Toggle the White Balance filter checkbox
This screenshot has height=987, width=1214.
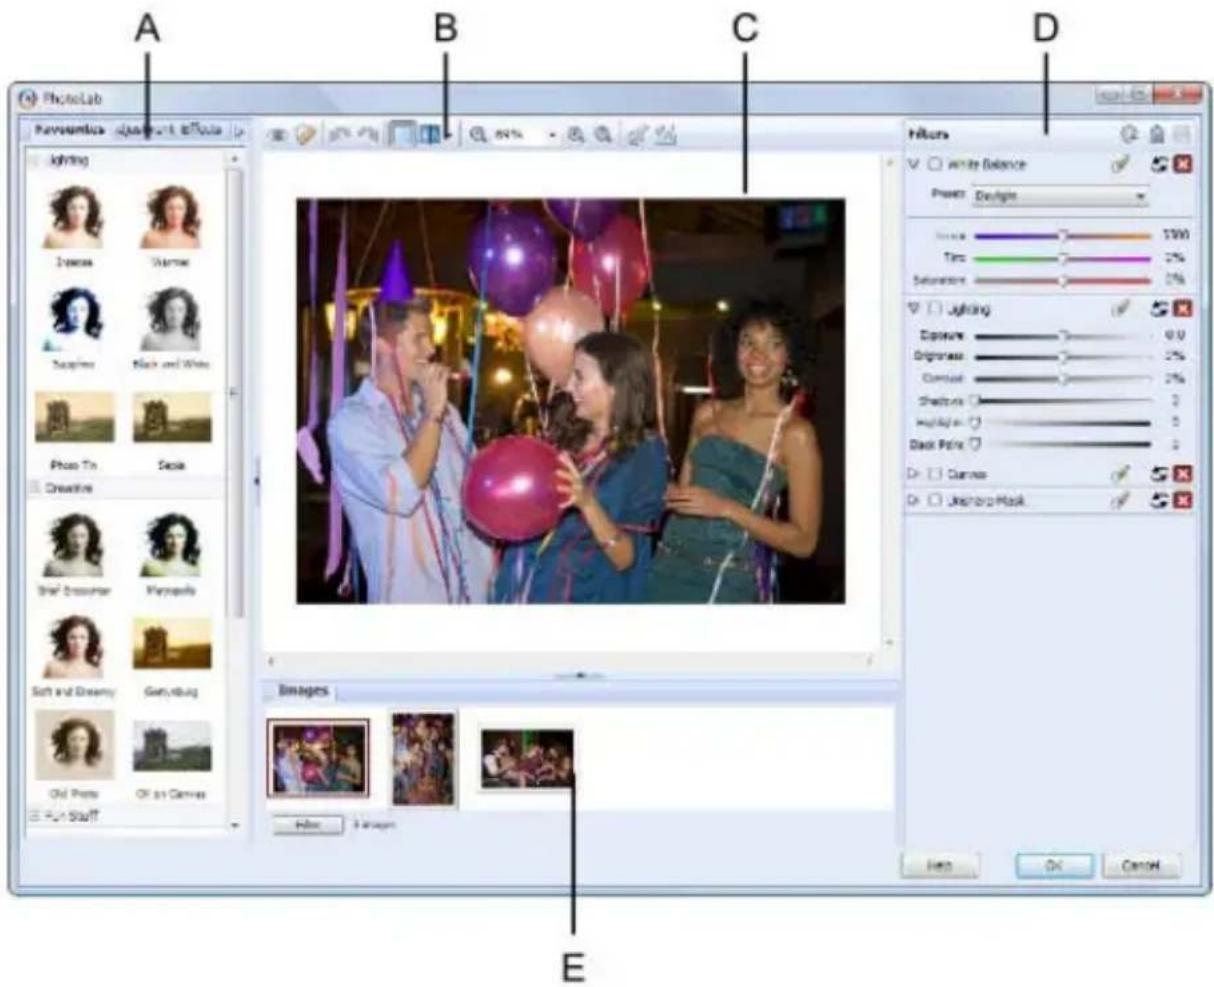click(x=935, y=164)
